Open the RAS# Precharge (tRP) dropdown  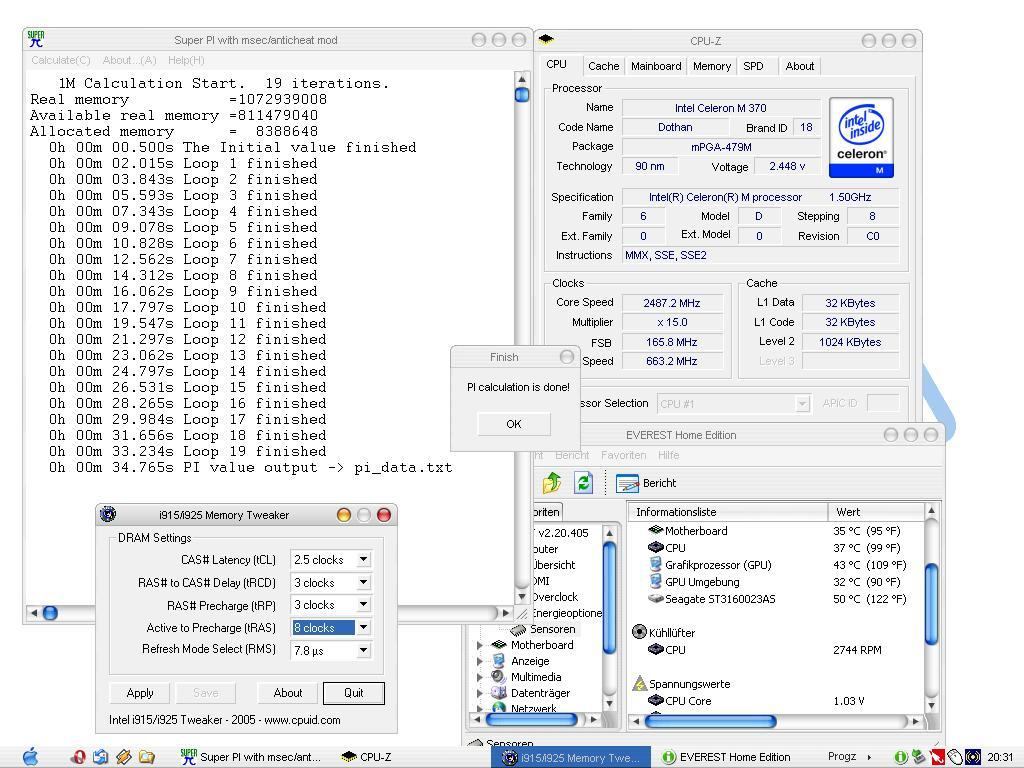[364, 605]
